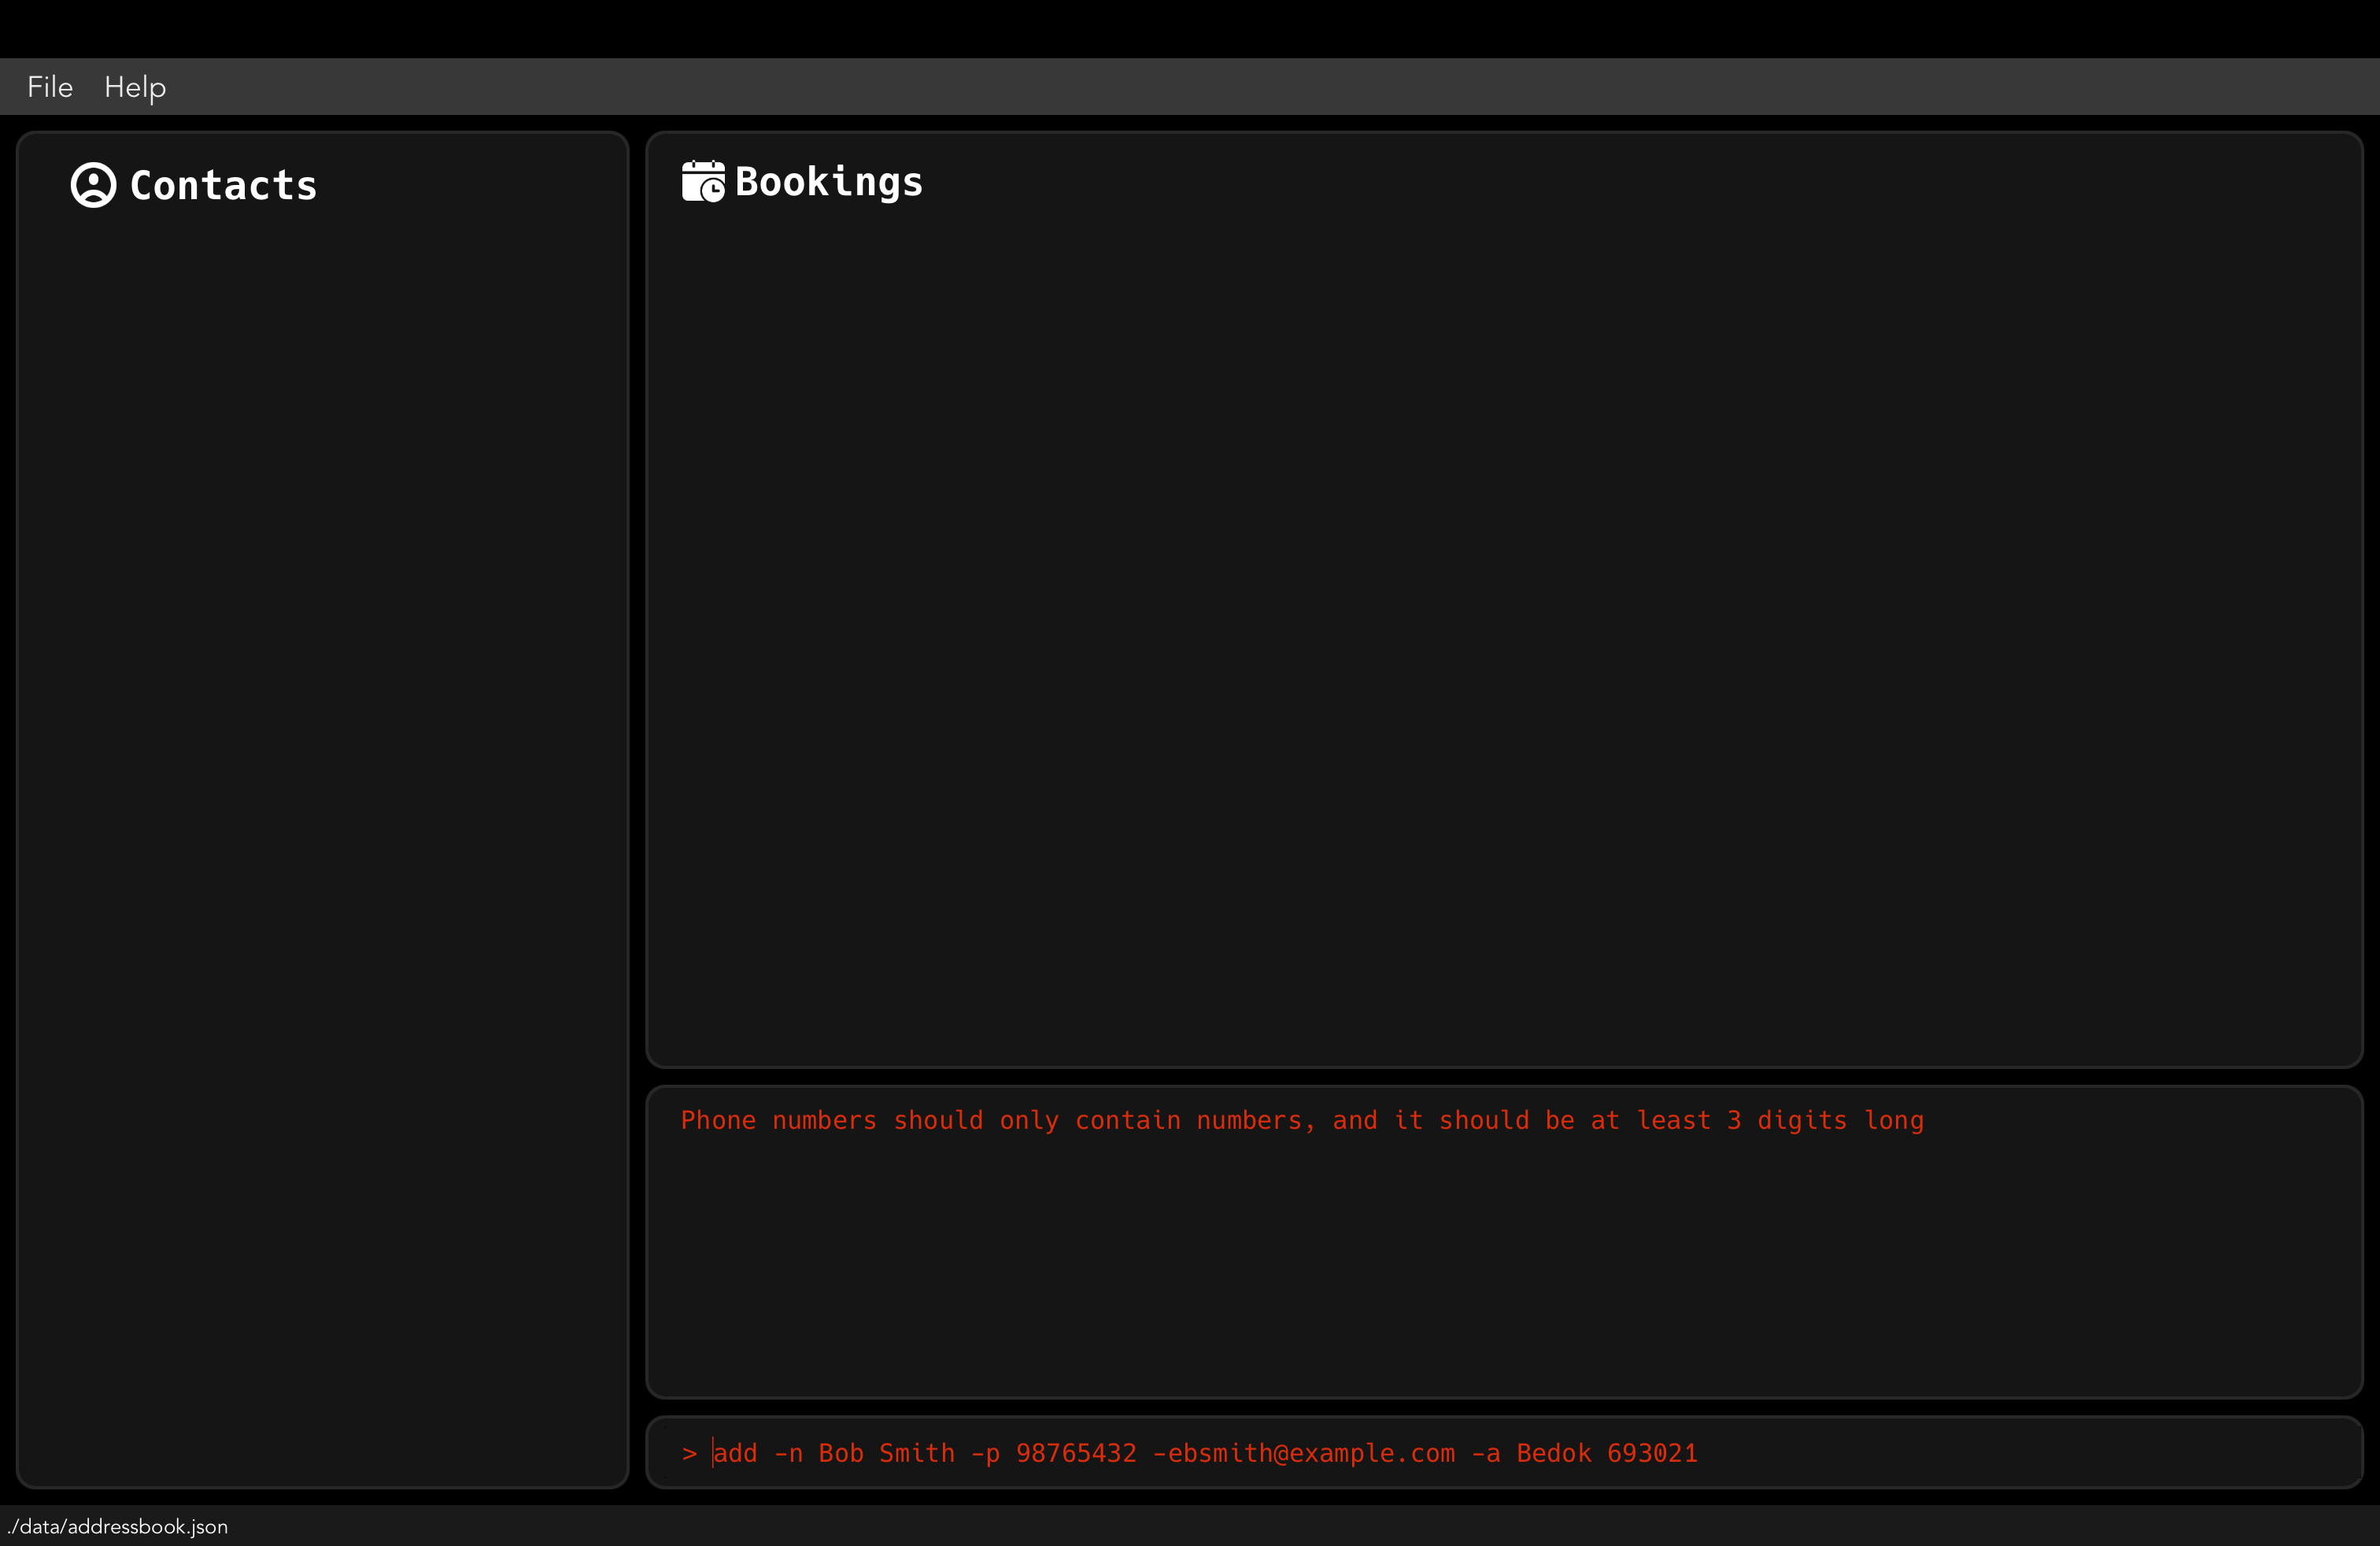Click the Contacts heading text
2380x1546 pixels.
[x=223, y=186]
